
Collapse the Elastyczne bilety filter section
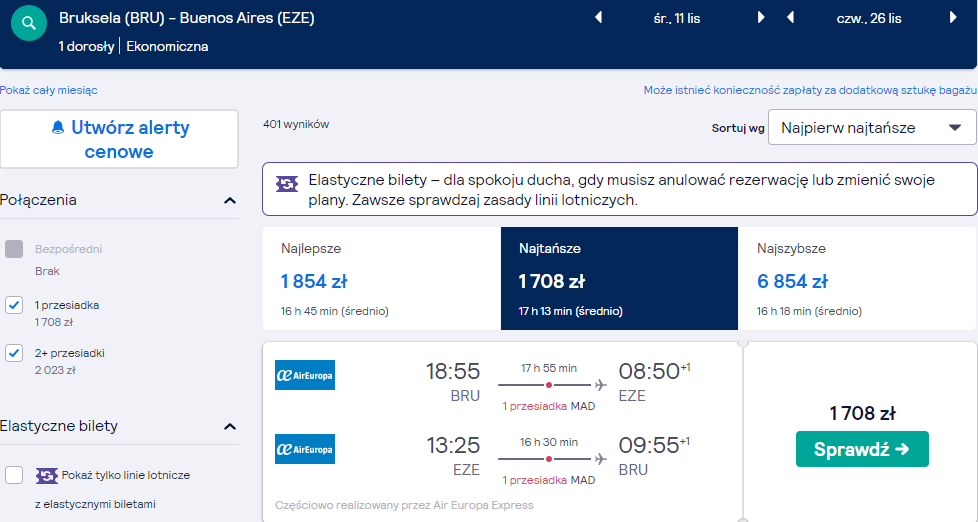(x=230, y=427)
